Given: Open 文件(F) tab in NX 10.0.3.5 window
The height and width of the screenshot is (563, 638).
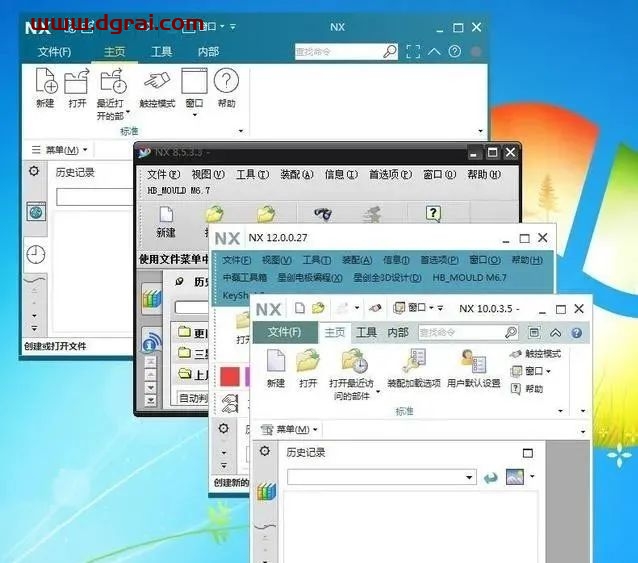Looking at the screenshot, I should (285, 332).
